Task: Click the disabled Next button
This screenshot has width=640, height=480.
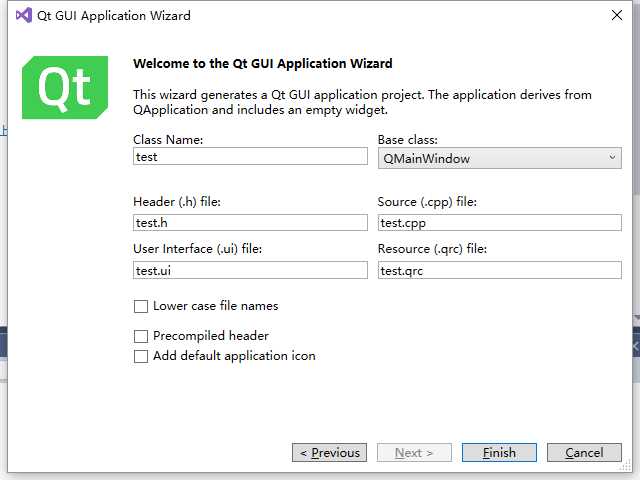Action: pyautogui.click(x=414, y=453)
